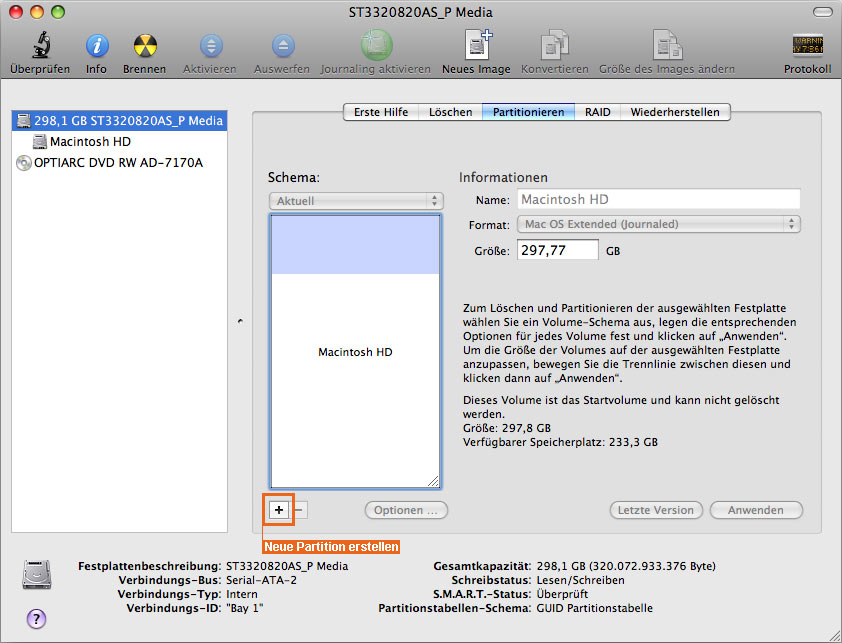Click the Schreibstatus value Lesen/Schreiben
This screenshot has width=842, height=643.
[580, 580]
